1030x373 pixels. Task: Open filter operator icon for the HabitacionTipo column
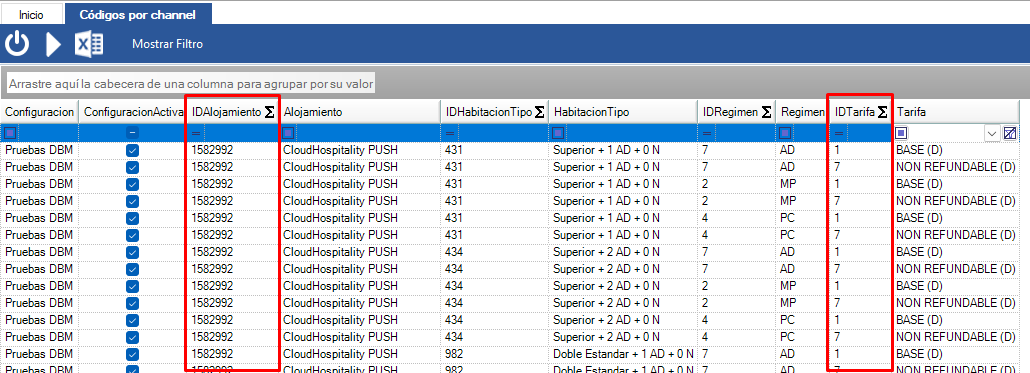558,133
